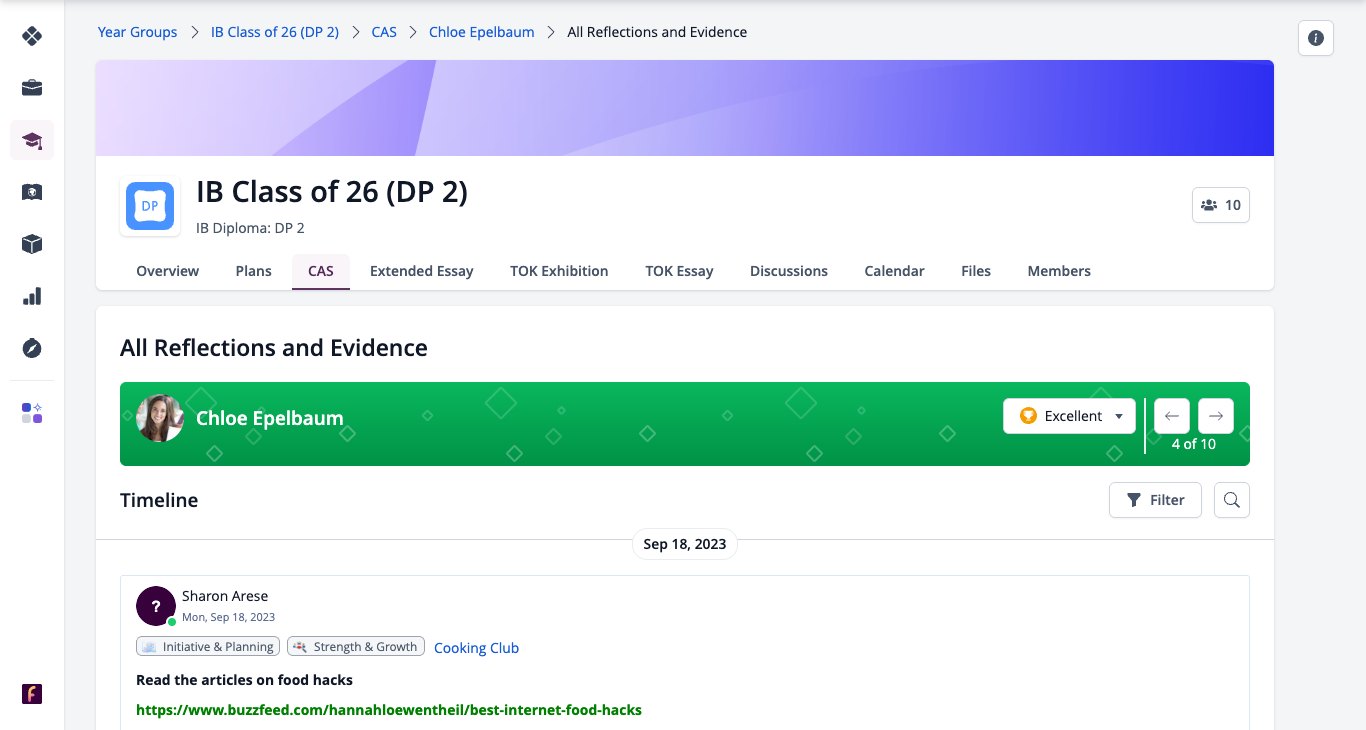This screenshot has height=730, width=1366.
Task: Click the Chloe Epelbaum breadcrumb link
Action: 482,32
